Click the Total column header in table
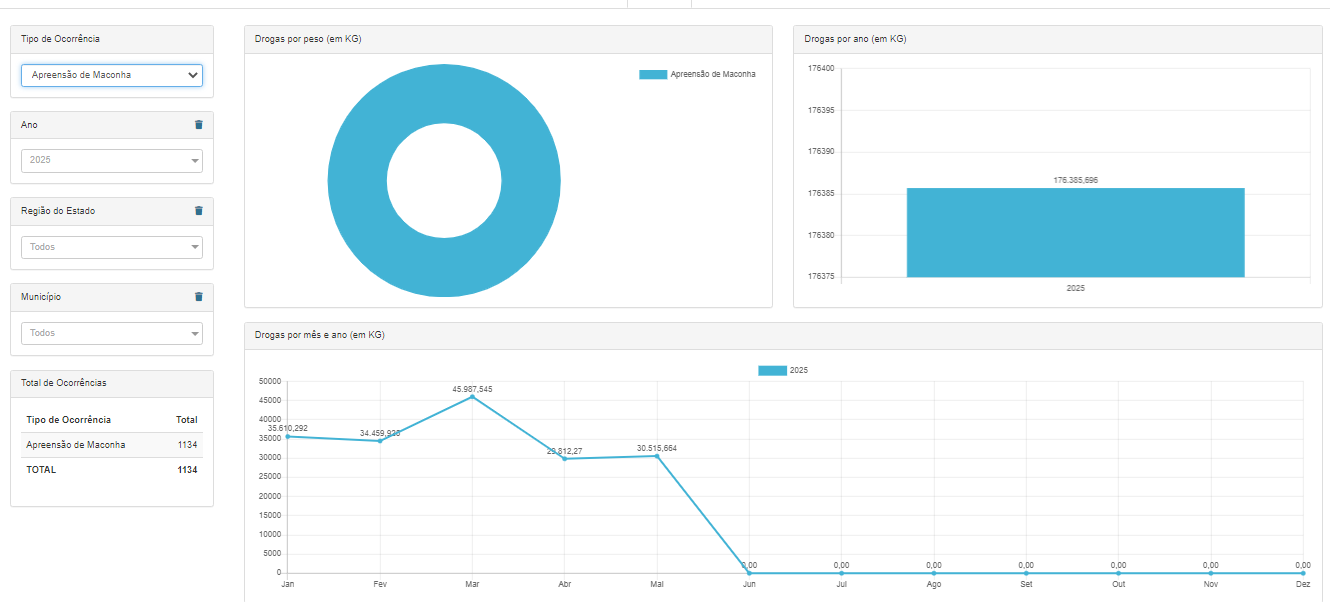Viewport: 1330px width, 602px height. 186,420
